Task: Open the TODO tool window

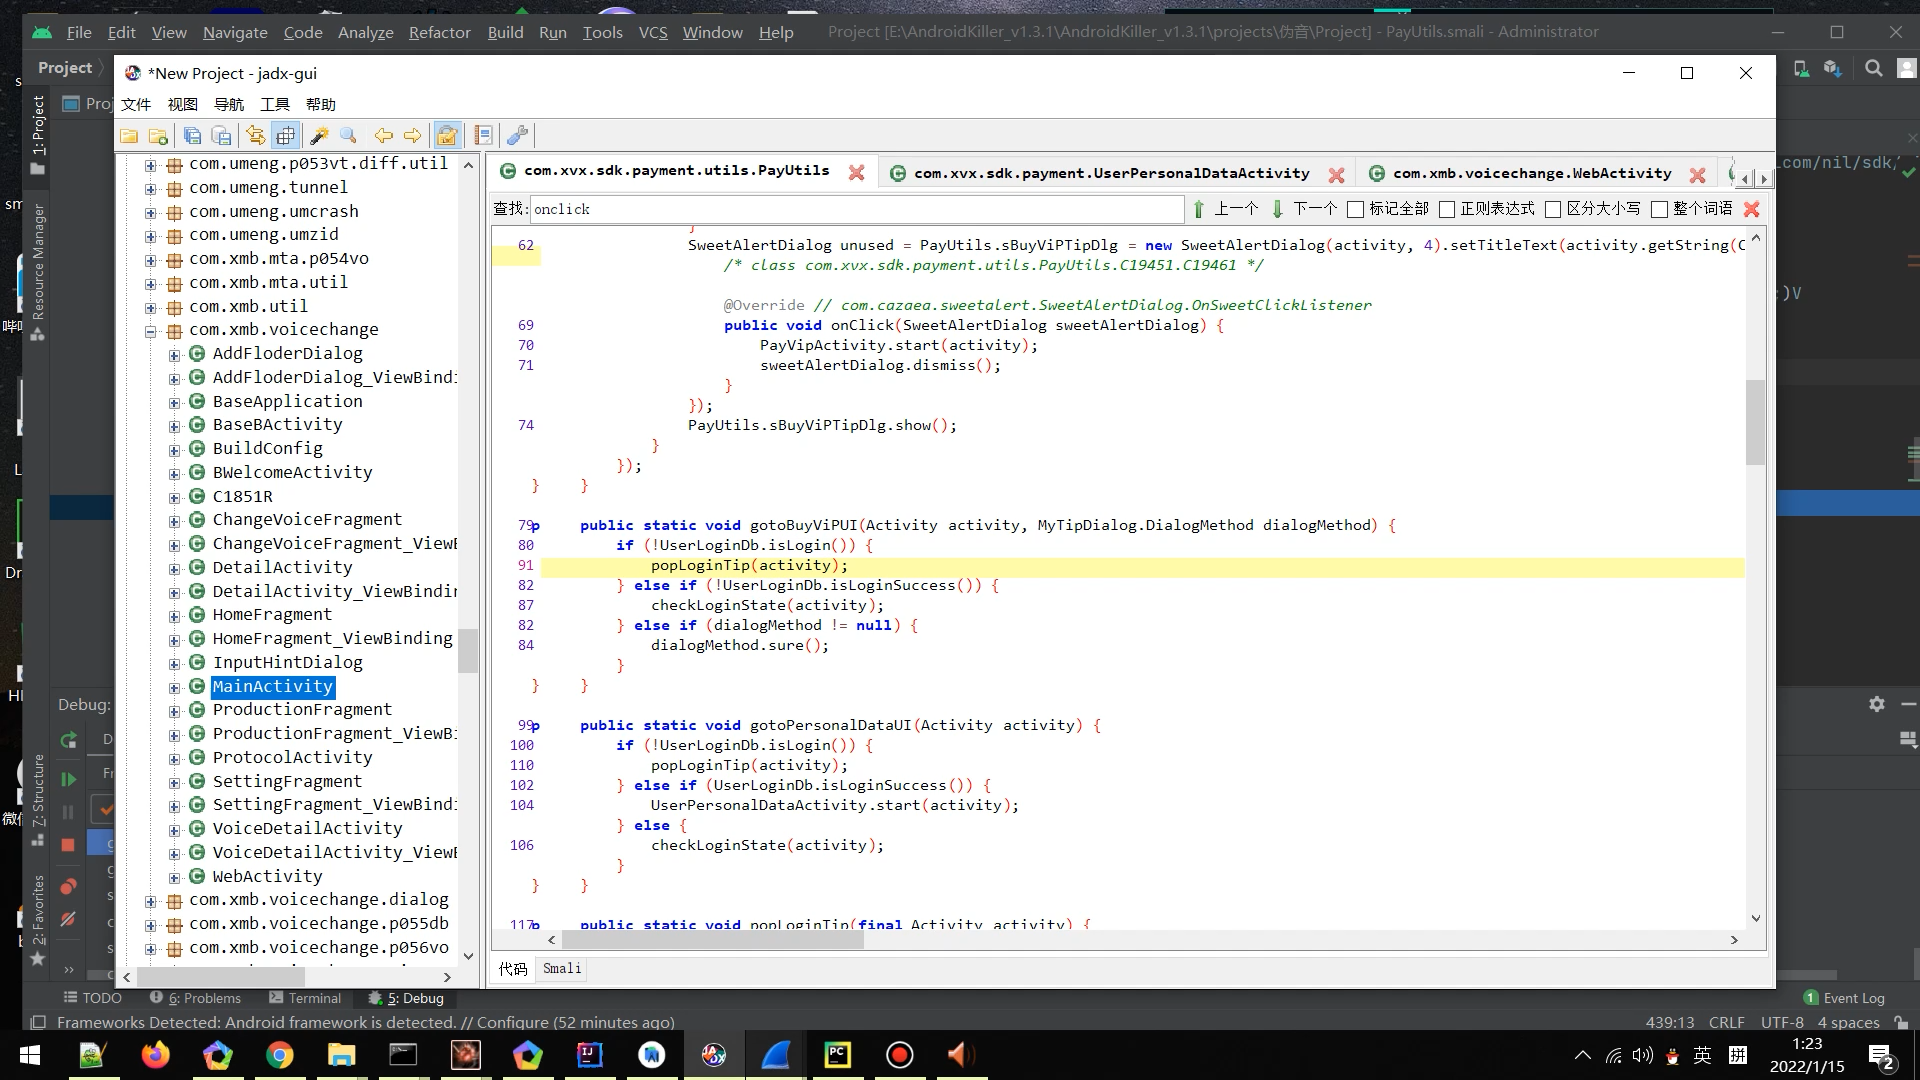Action: pyautogui.click(x=93, y=998)
